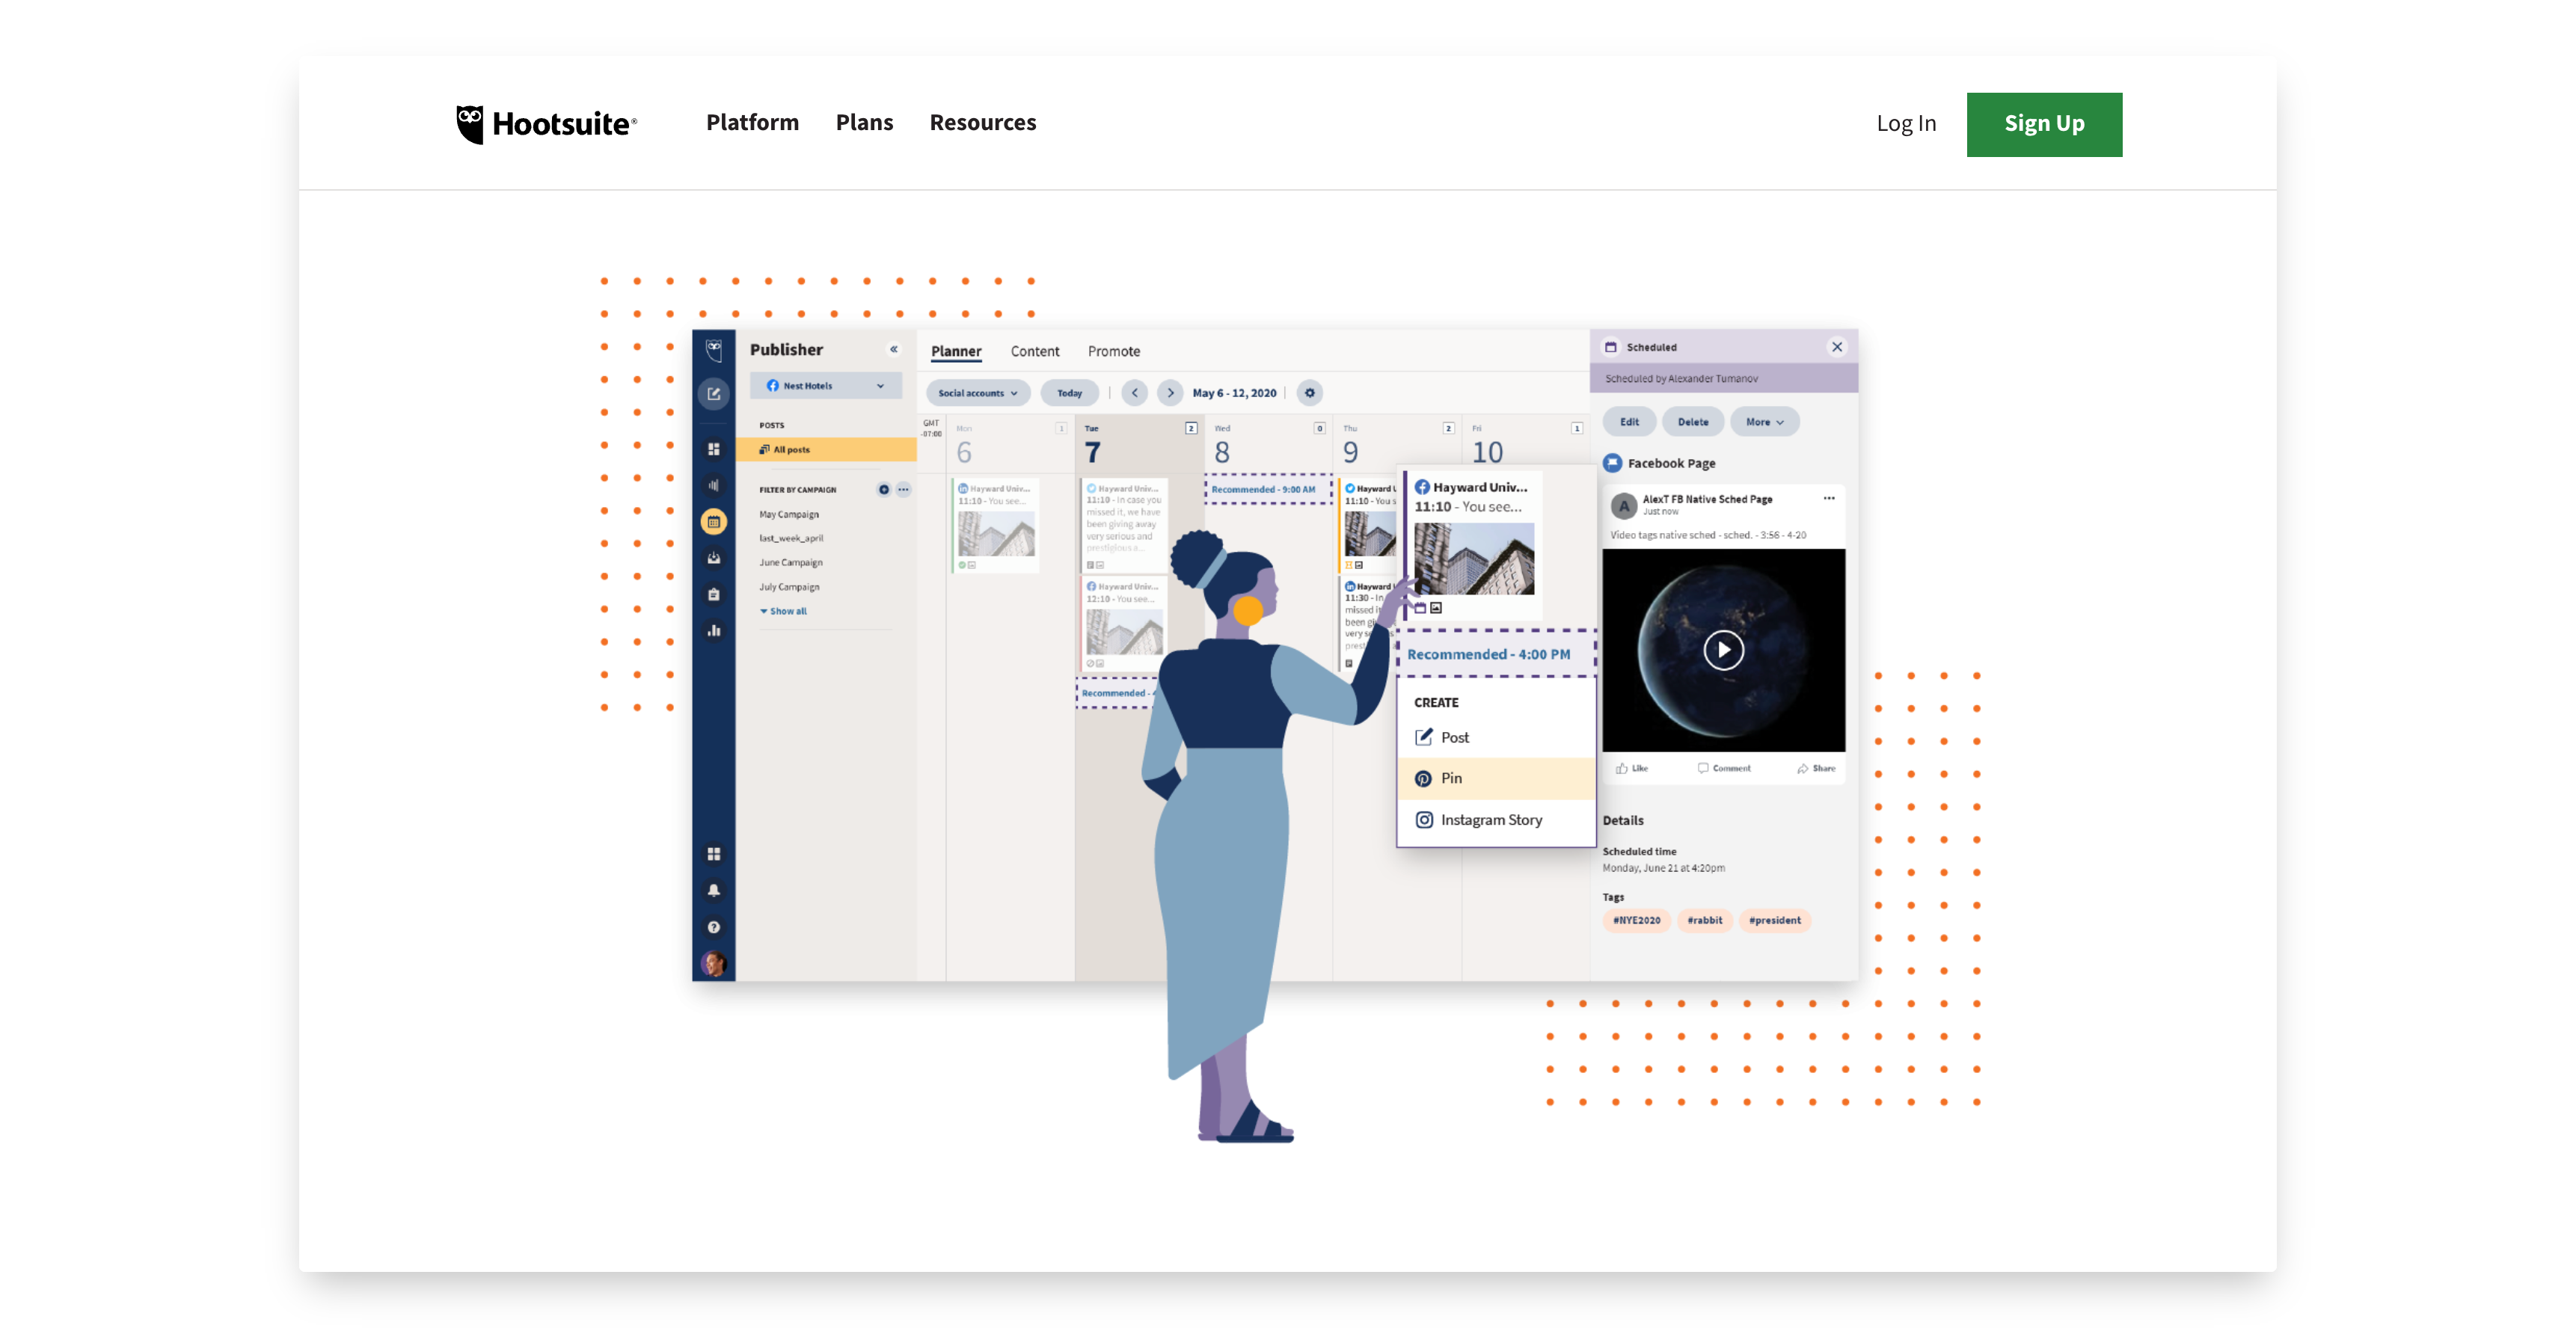Click the Like thumbs-up icon

tap(1622, 768)
